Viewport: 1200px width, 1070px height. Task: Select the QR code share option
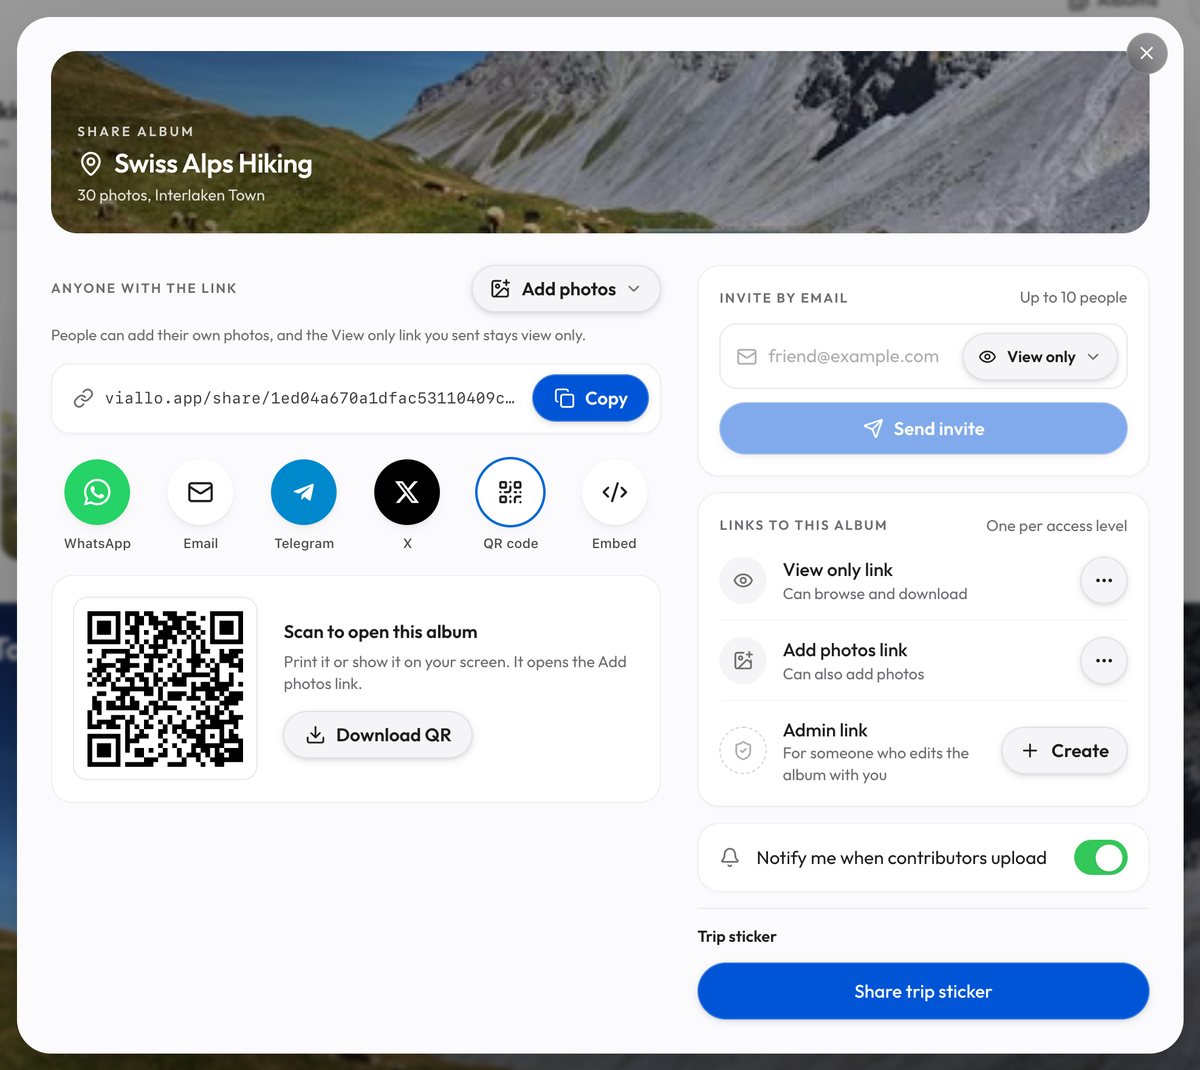510,492
